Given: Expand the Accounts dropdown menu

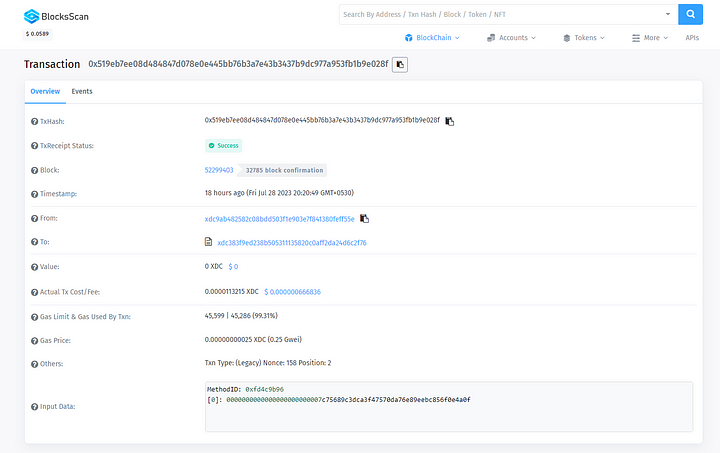Looking at the screenshot, I should 511,38.
